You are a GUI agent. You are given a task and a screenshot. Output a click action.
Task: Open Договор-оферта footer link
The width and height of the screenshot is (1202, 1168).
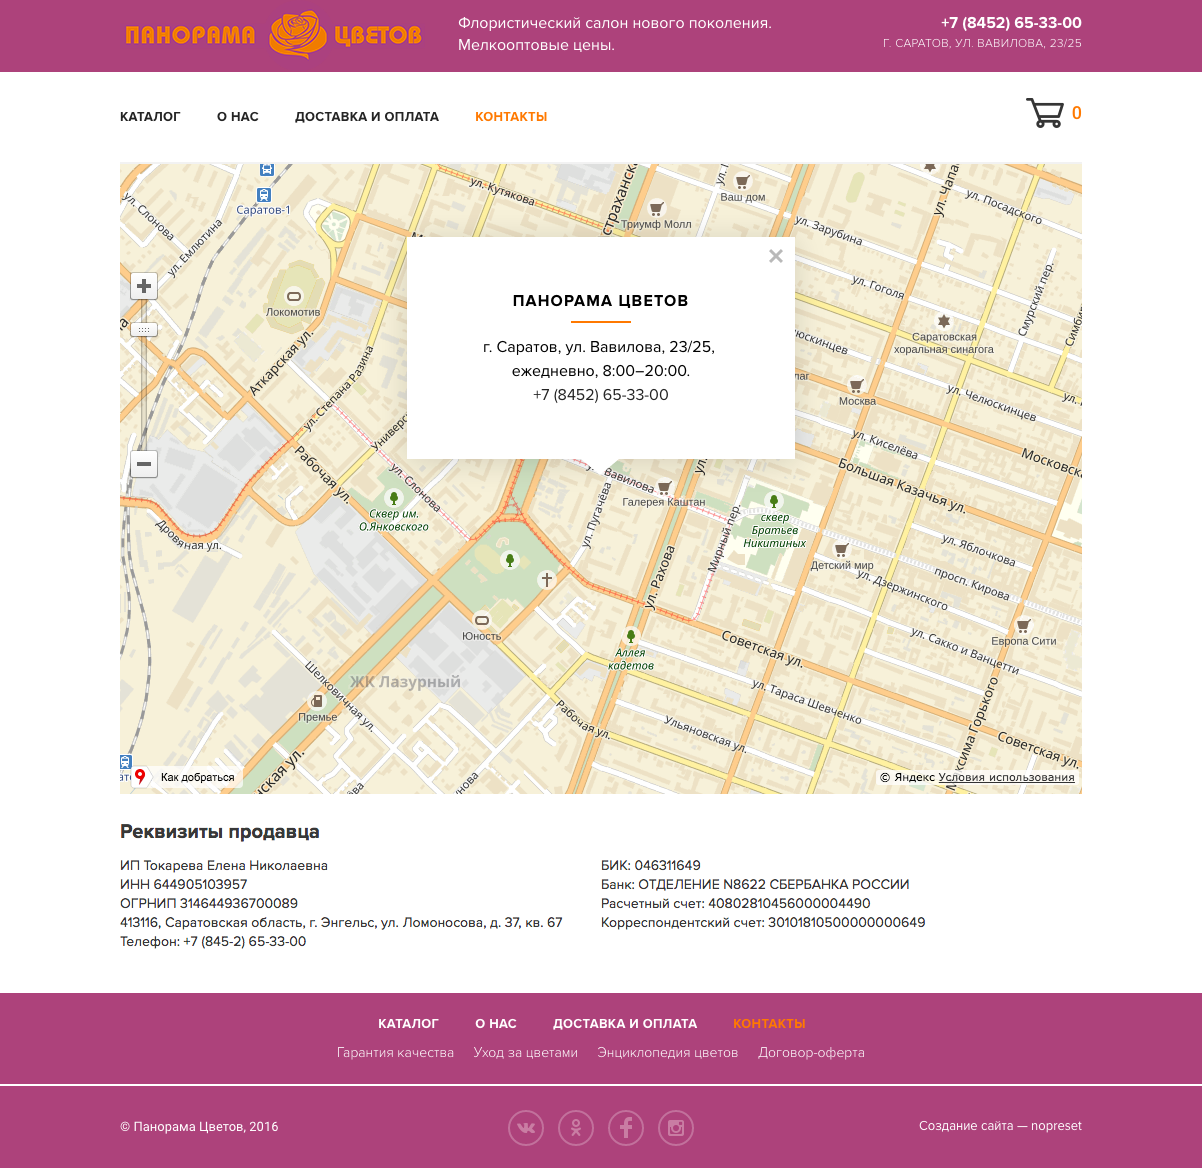point(811,1052)
